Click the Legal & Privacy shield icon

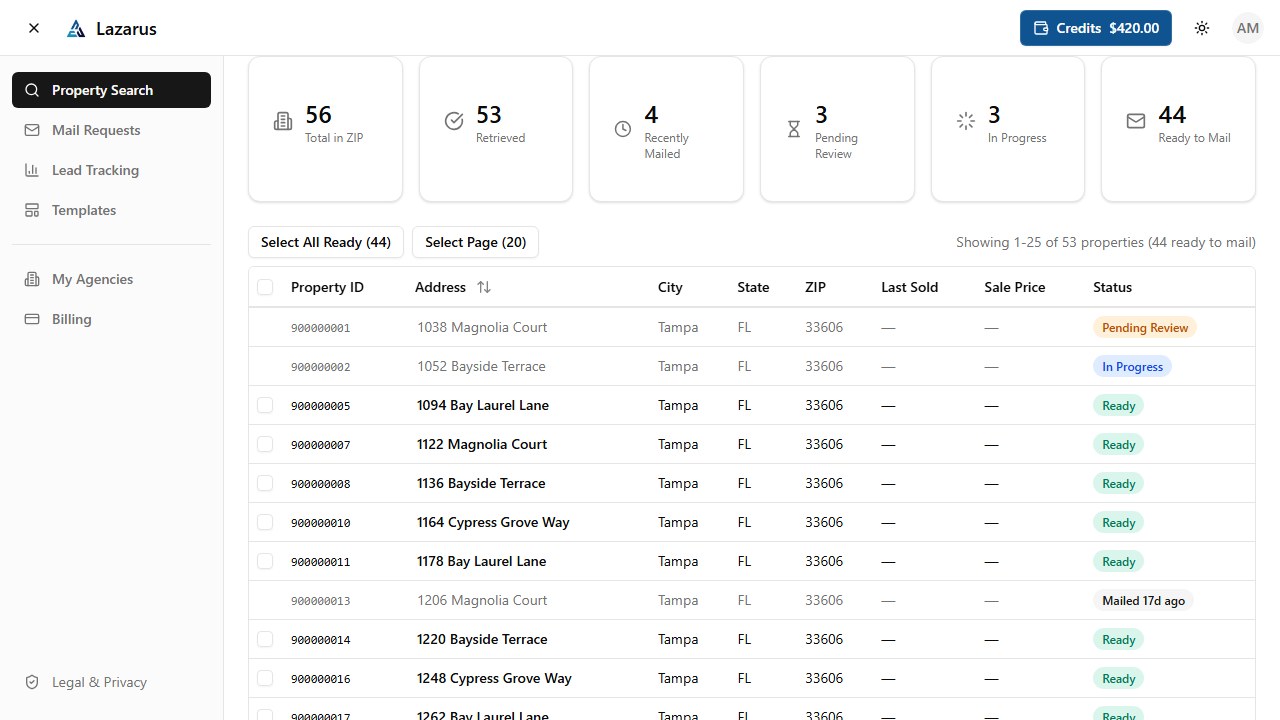coord(32,682)
